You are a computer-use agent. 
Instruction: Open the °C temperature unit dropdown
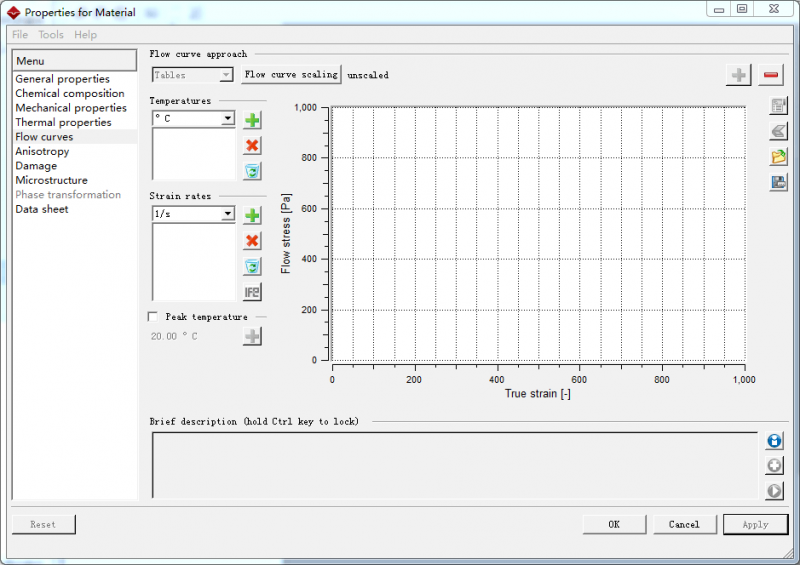(x=193, y=118)
